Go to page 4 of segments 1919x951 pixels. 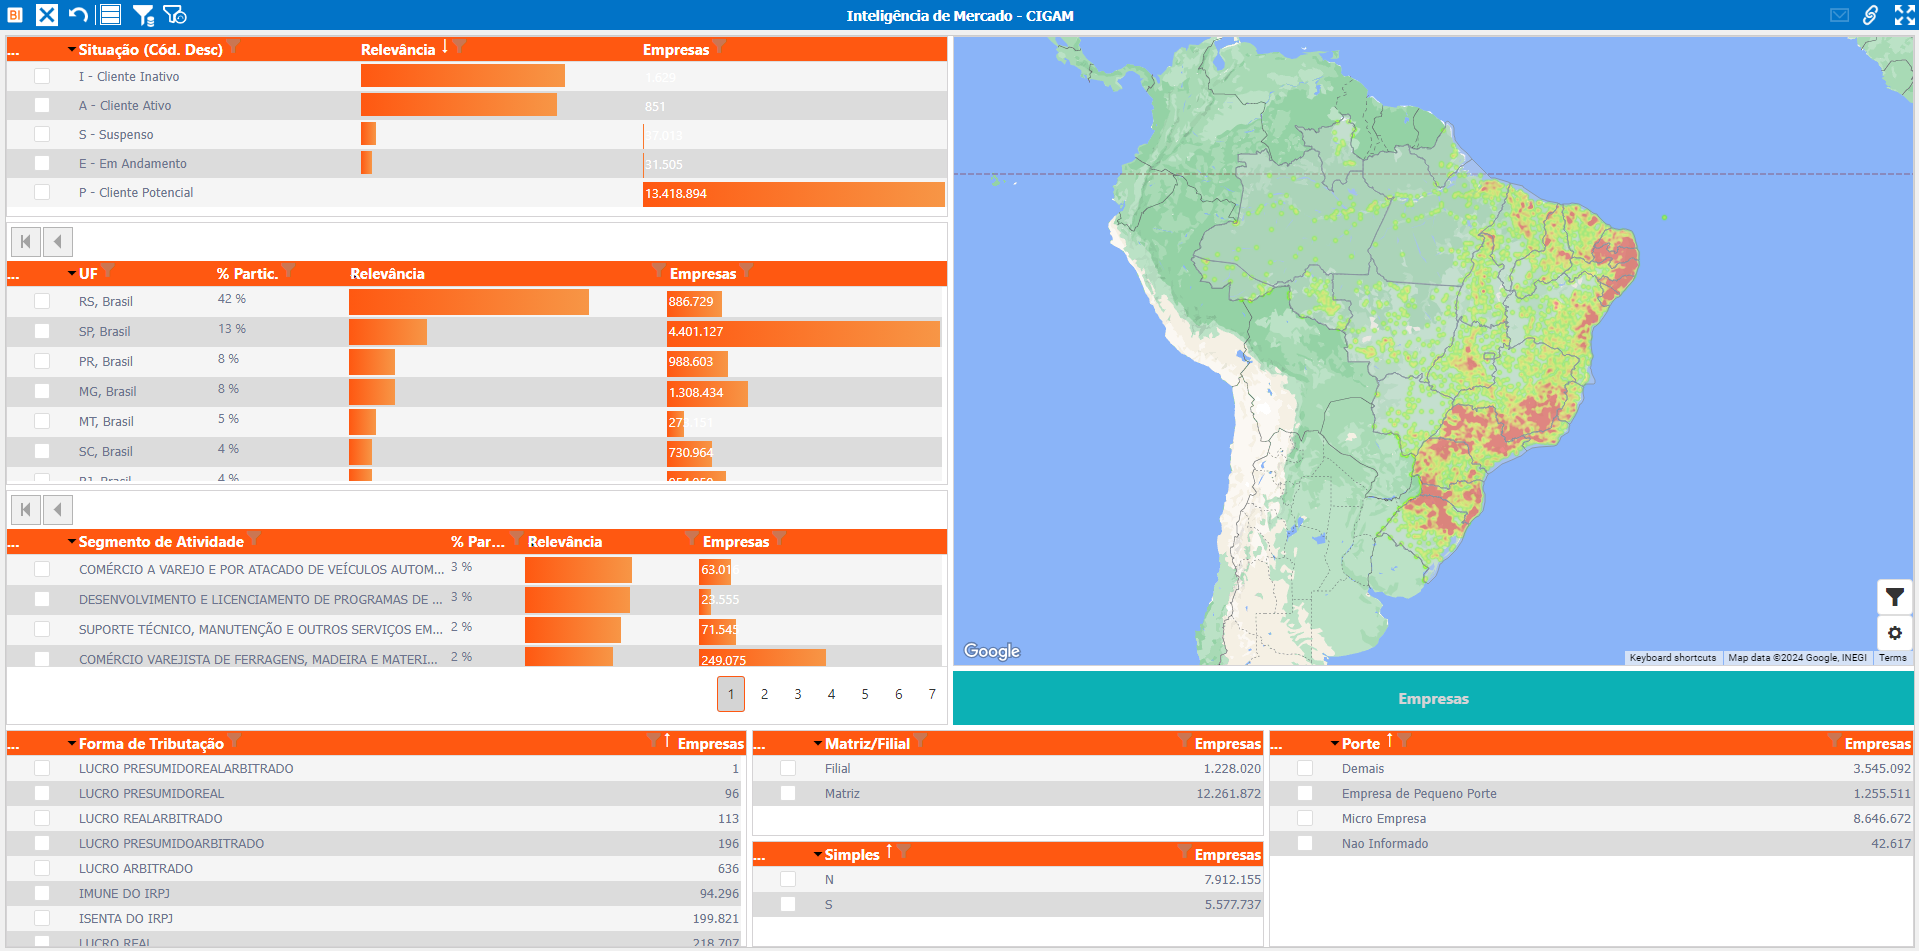[x=831, y=694]
